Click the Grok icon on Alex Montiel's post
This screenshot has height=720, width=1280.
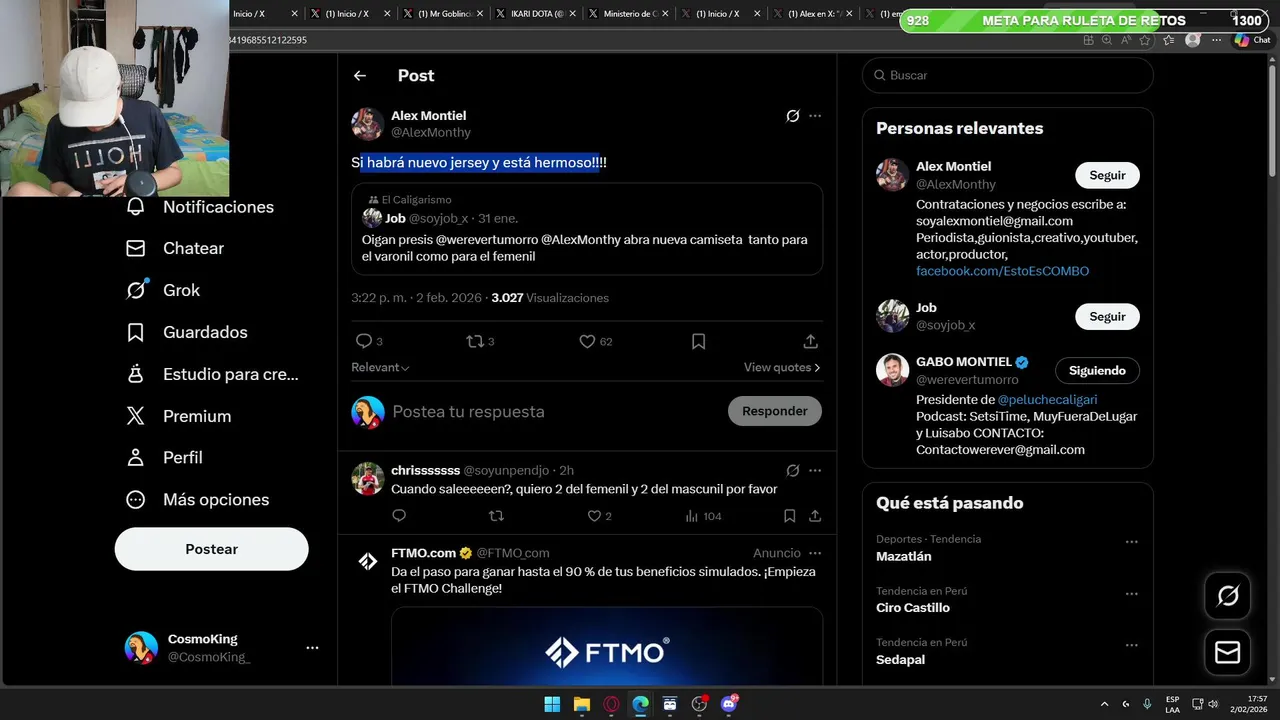pyautogui.click(x=792, y=116)
